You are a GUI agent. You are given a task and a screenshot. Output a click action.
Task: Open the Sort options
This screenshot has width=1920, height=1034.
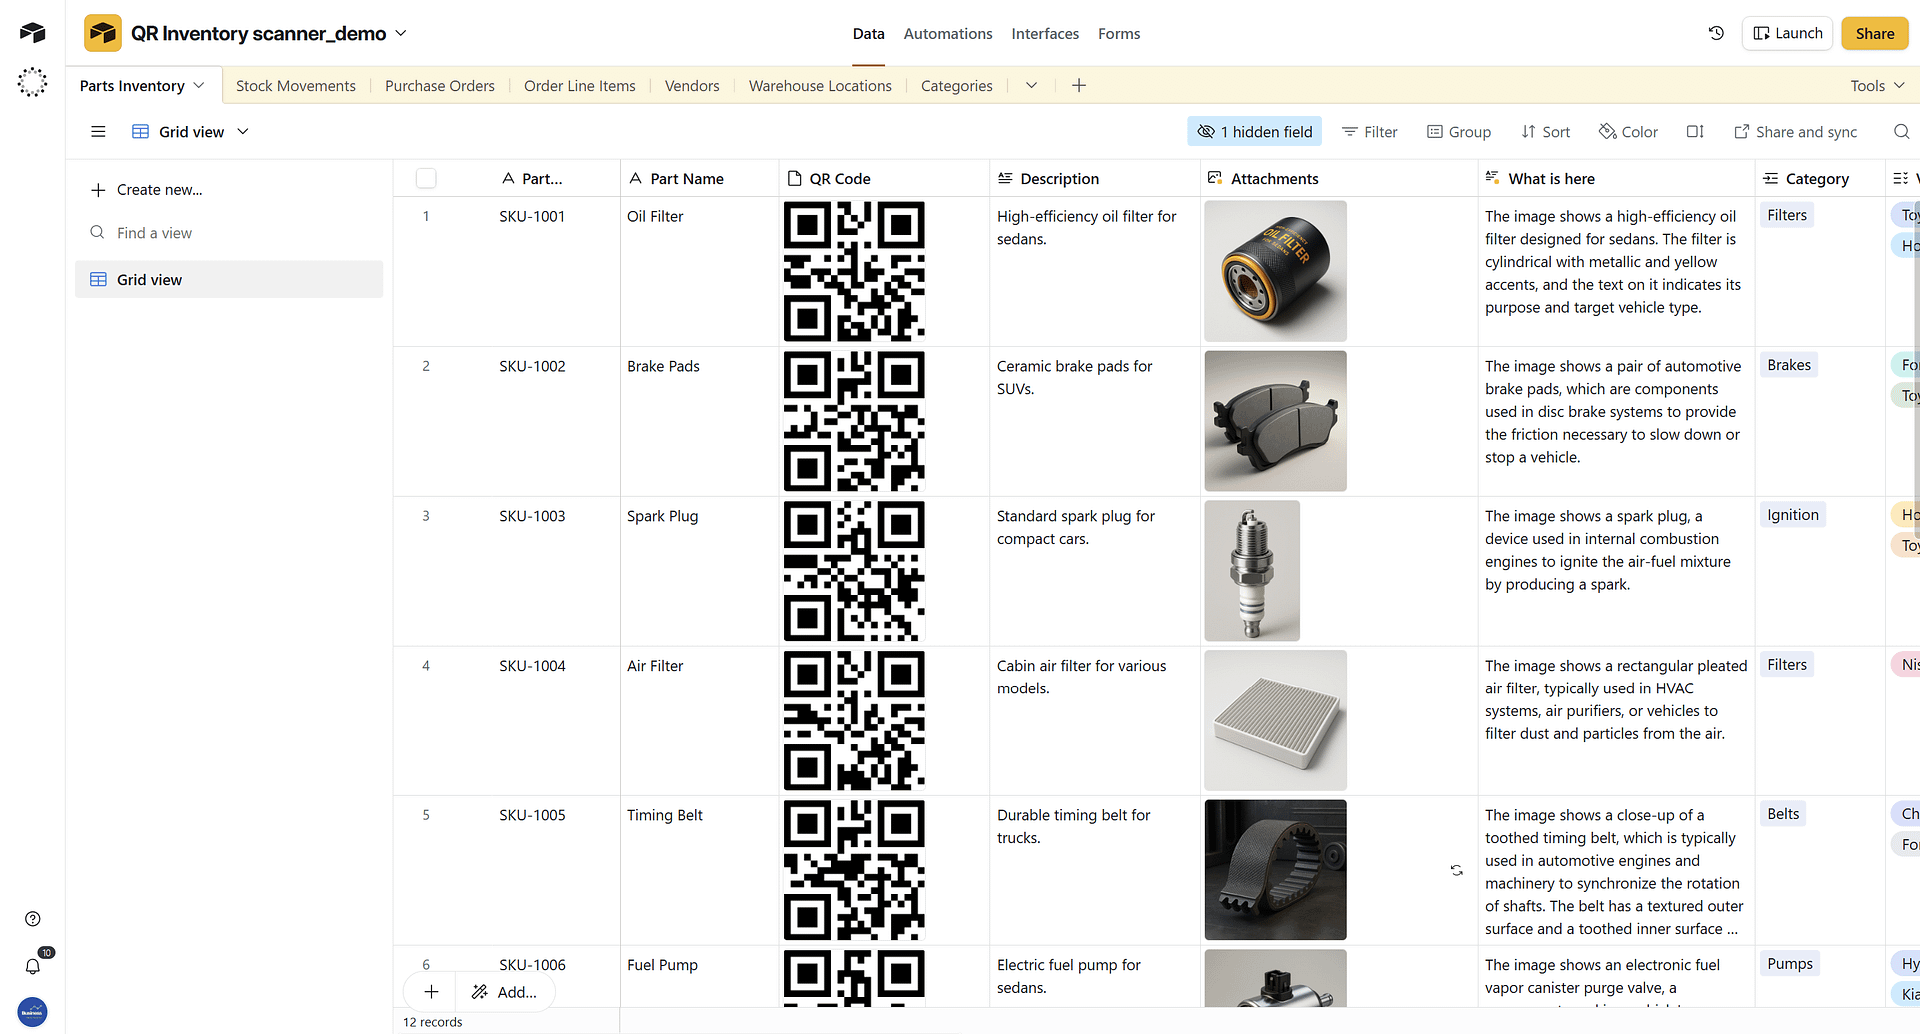1545,131
